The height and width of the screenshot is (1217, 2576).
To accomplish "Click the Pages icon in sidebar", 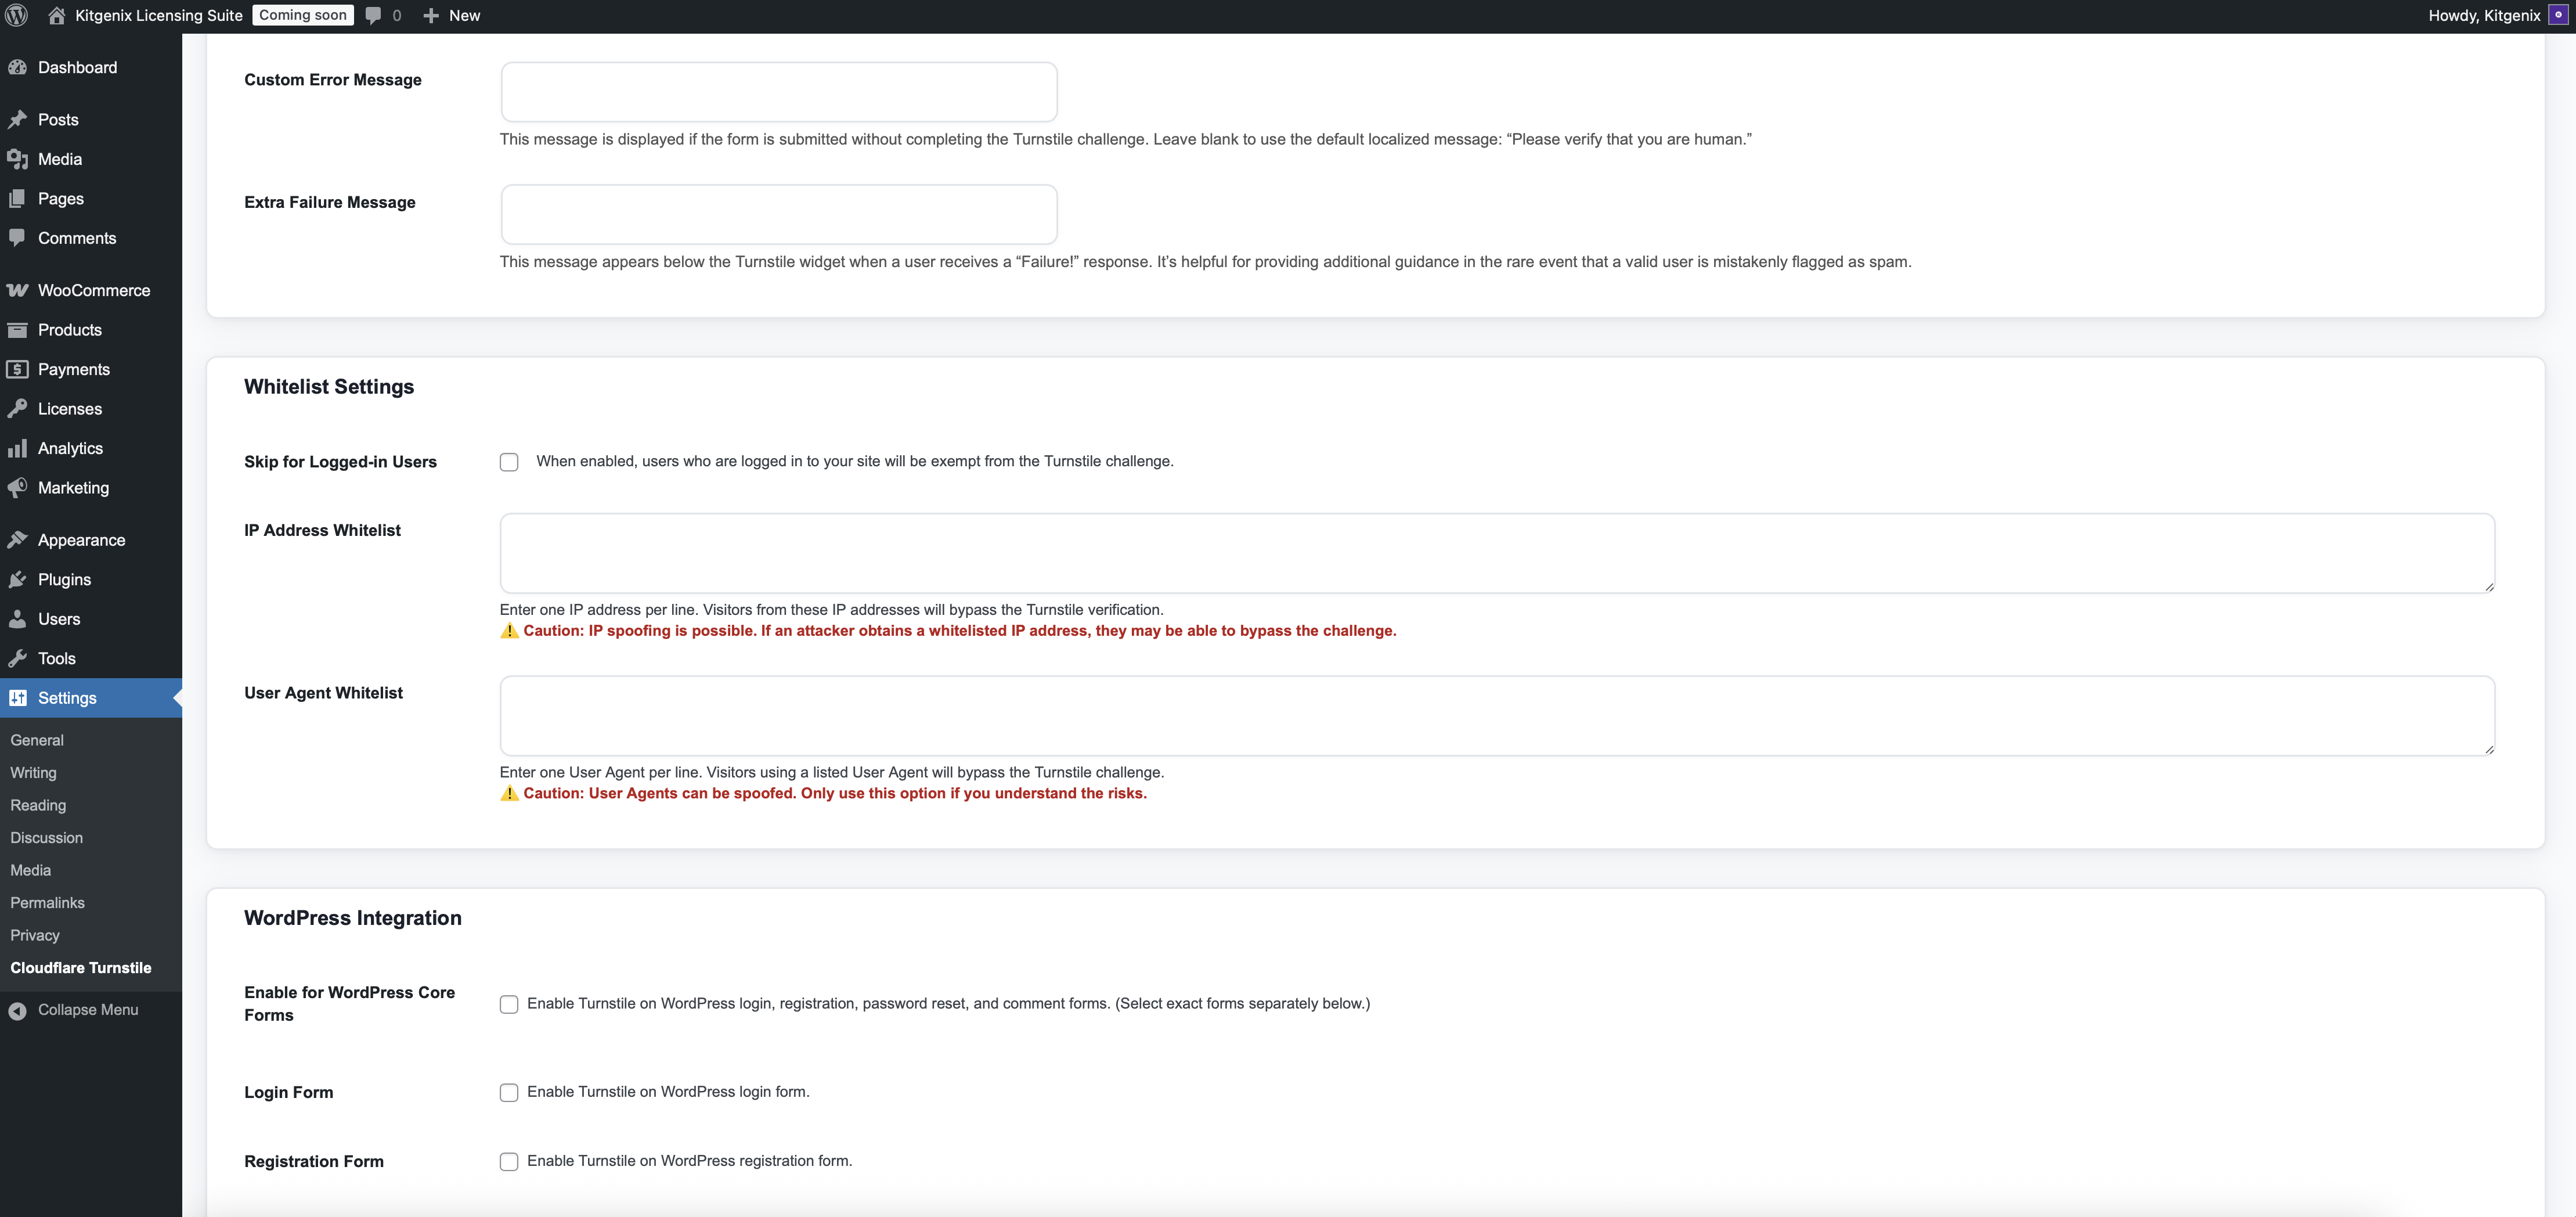I will pos(17,198).
